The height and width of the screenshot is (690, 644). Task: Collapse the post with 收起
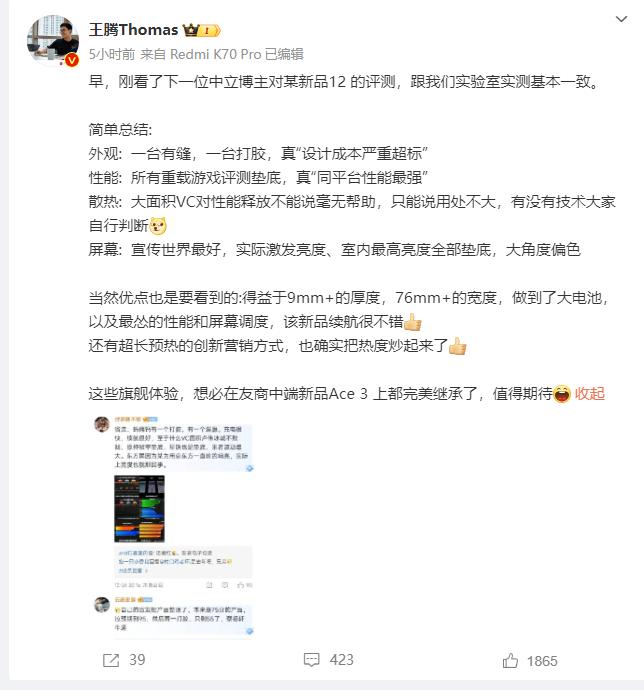click(x=590, y=393)
